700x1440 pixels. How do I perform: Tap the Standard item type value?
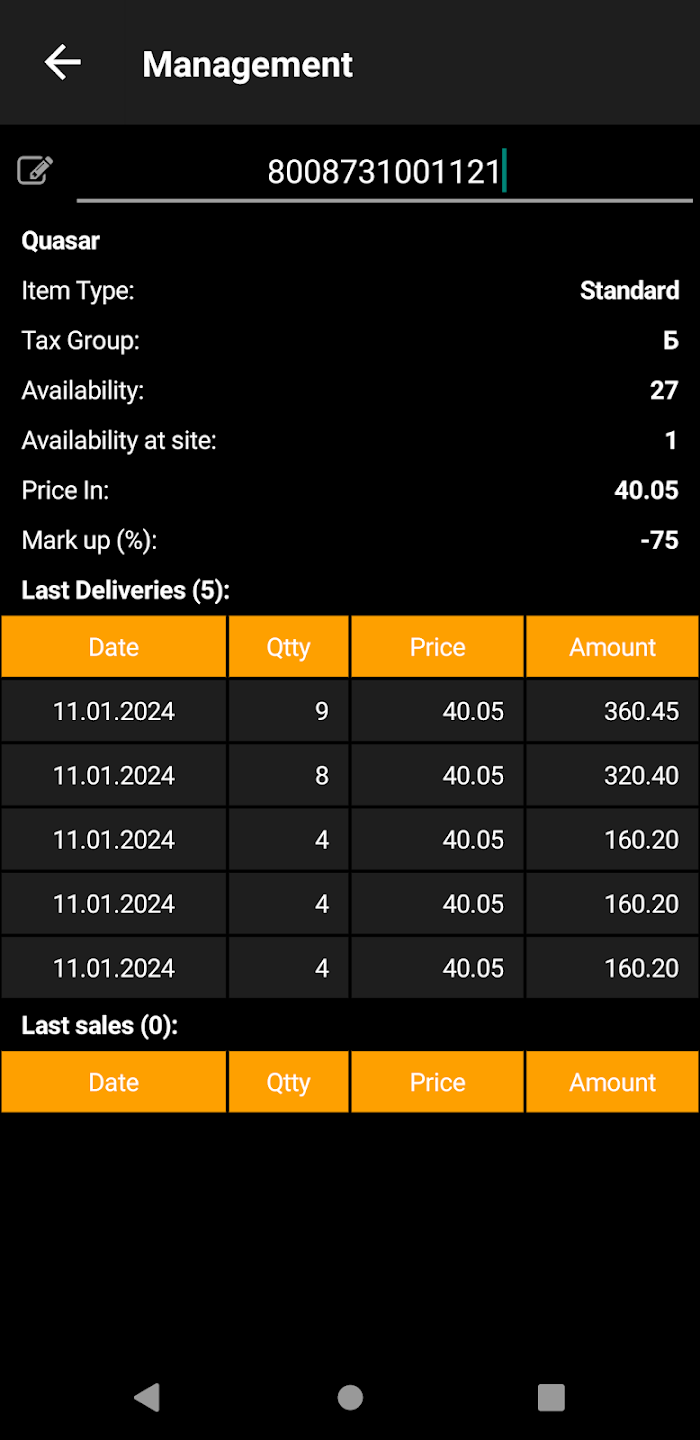(629, 291)
